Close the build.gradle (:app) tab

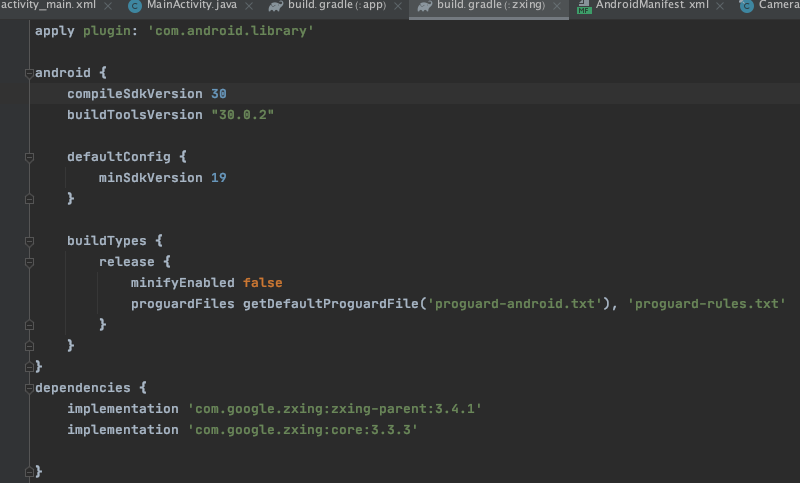tap(398, 6)
